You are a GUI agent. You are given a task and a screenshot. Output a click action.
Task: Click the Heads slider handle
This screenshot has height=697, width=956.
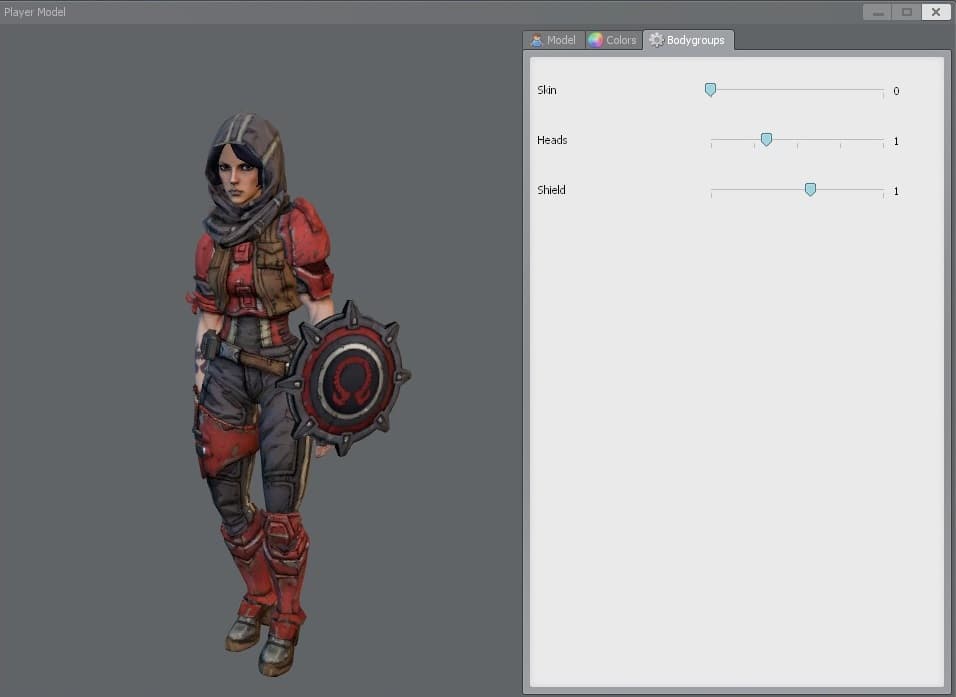pos(766,140)
